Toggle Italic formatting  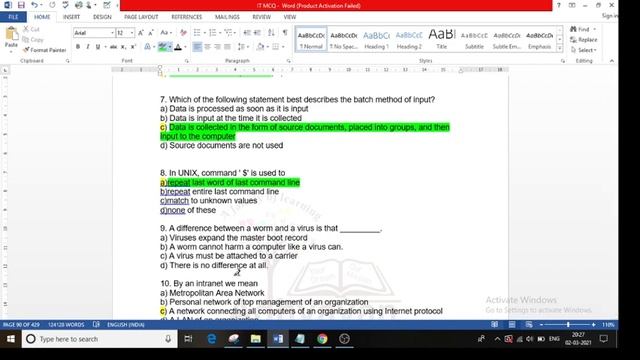point(87,47)
